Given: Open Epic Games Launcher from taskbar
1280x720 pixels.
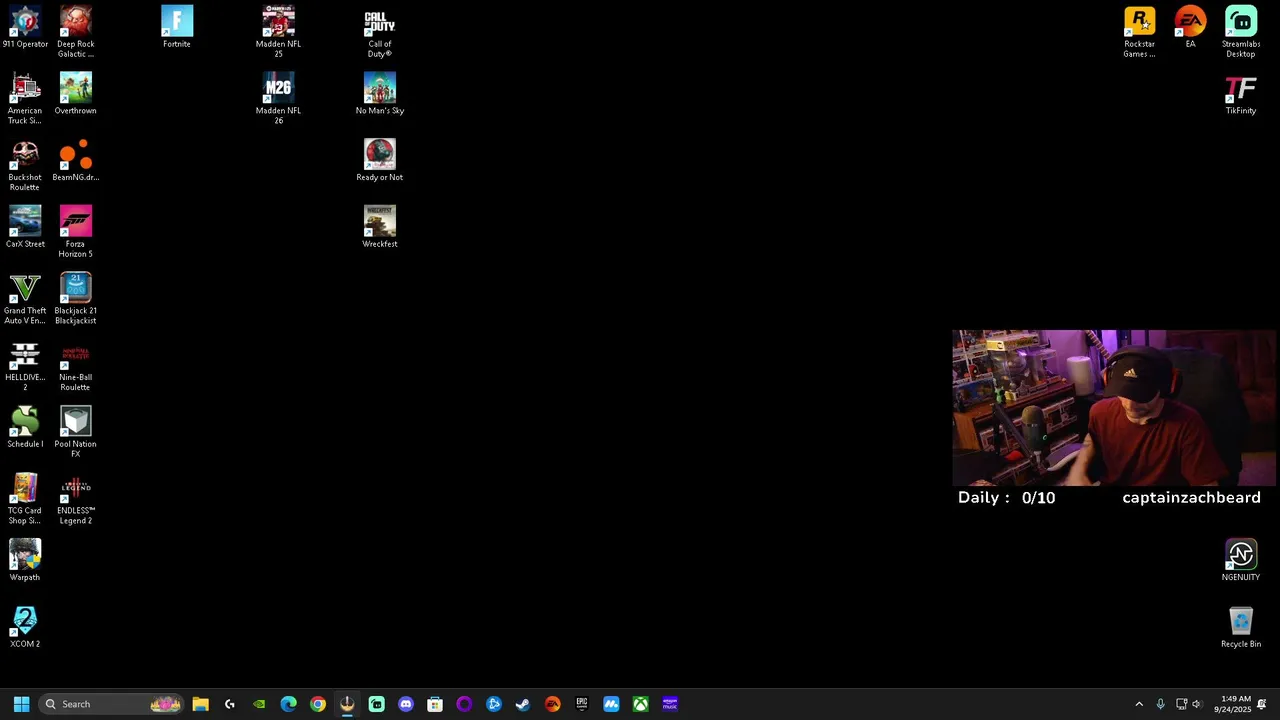Looking at the screenshot, I should 581,704.
